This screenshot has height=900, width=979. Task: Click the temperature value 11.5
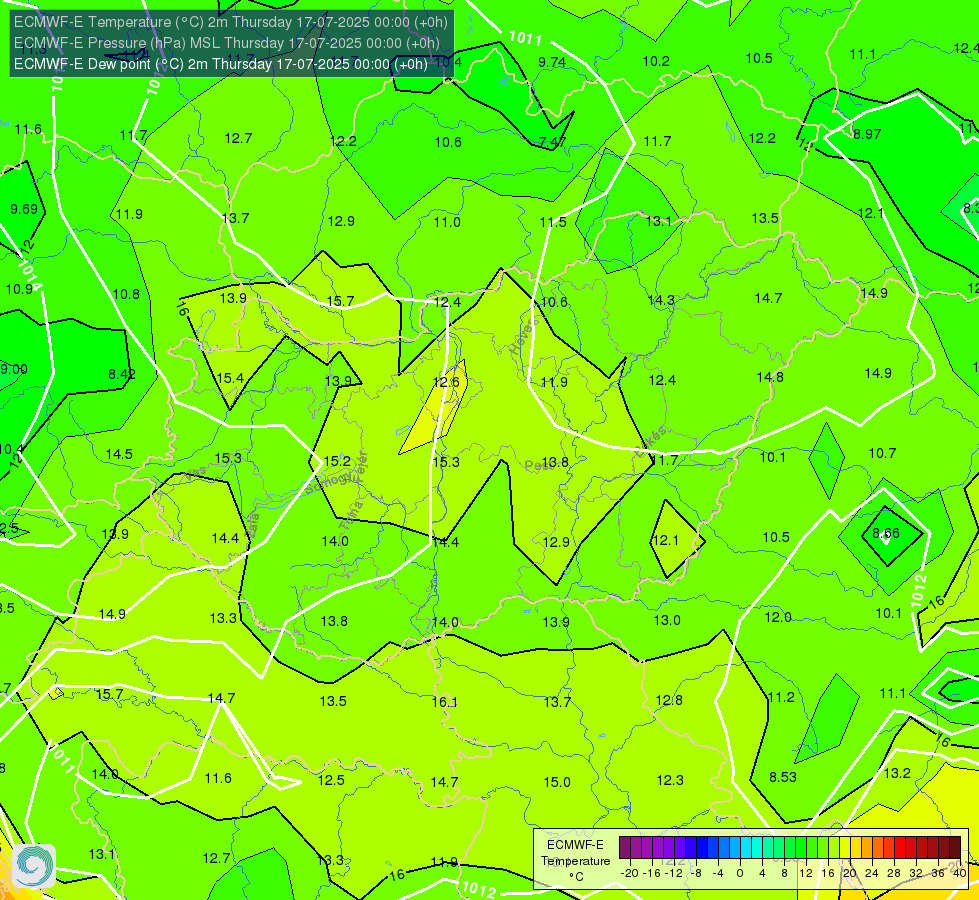(553, 222)
